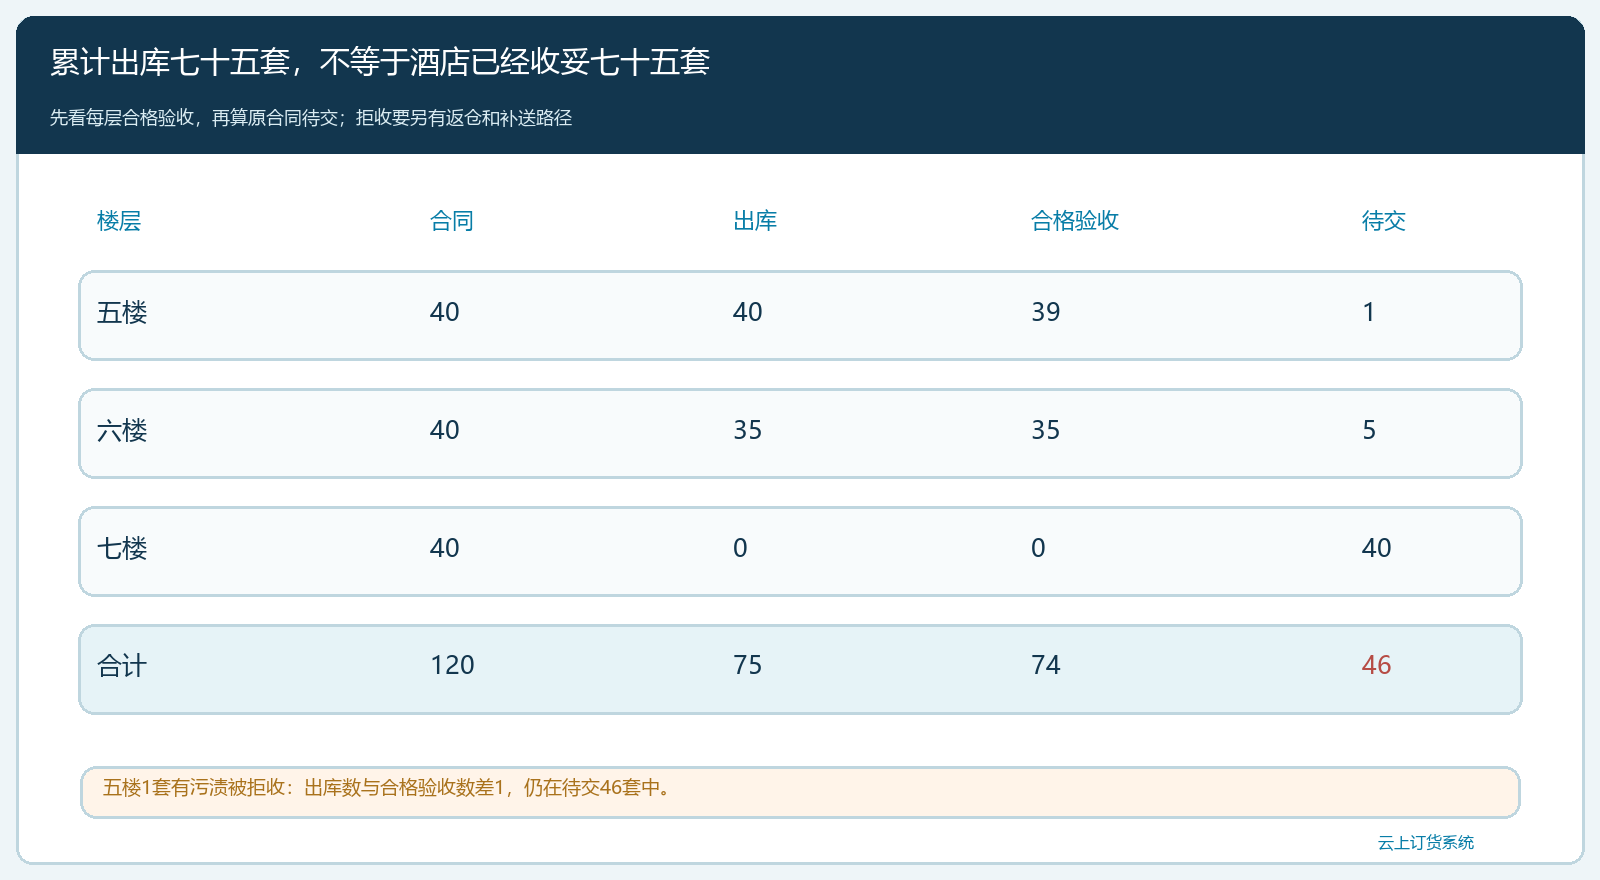
Task: Click 六楼 待交 value 5
Action: [1369, 430]
